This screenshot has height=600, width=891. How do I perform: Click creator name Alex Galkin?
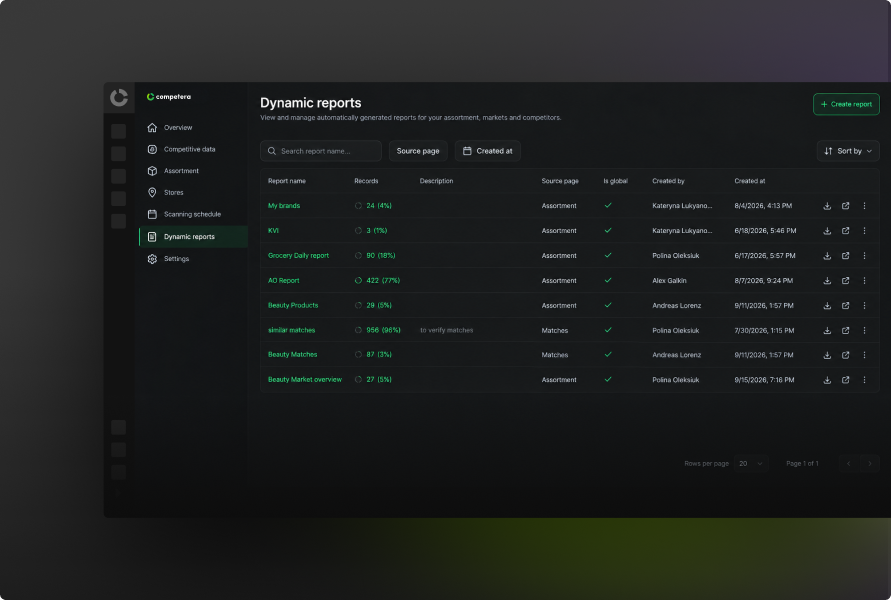669,281
